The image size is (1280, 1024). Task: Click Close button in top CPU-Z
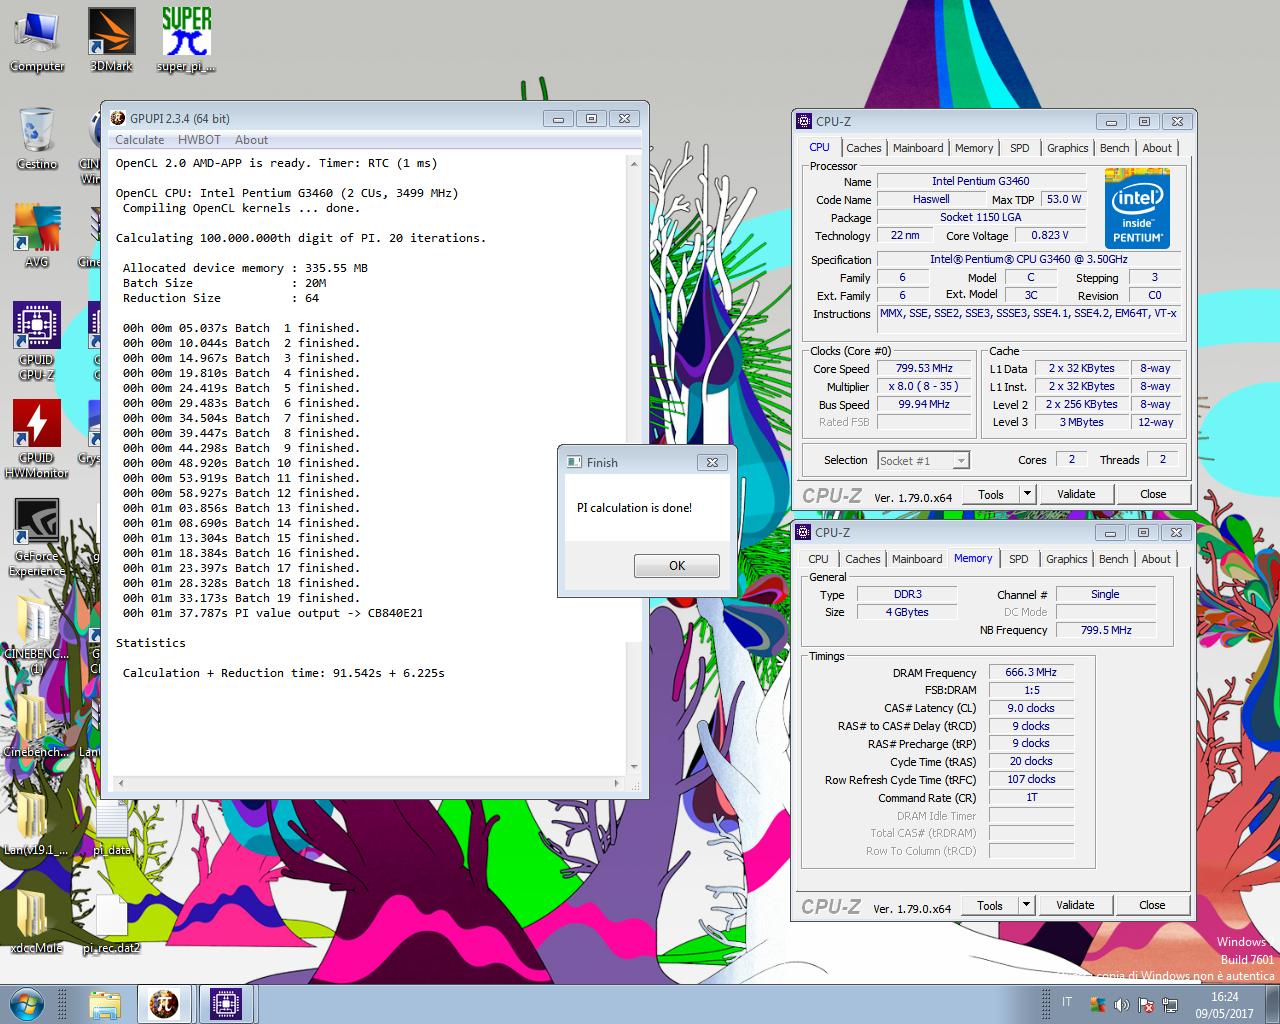[x=1153, y=494]
